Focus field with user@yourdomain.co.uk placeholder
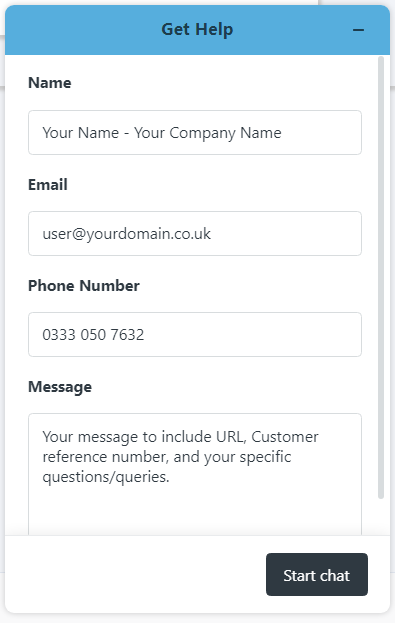395x623 pixels. (195, 233)
